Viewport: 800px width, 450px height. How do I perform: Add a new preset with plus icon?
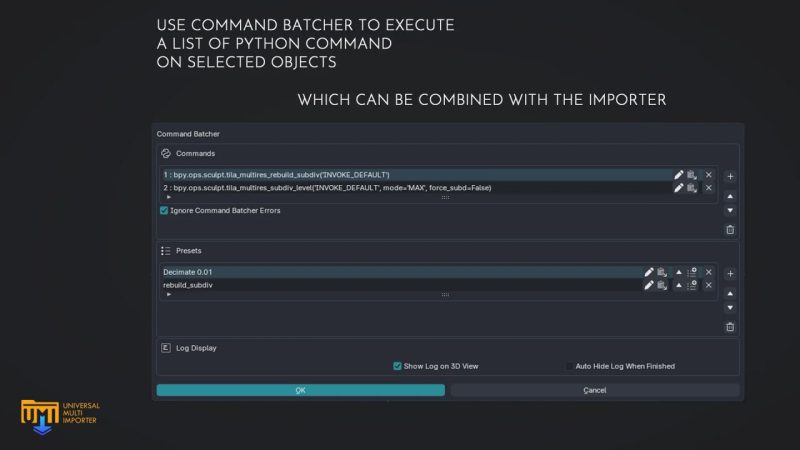tap(730, 273)
